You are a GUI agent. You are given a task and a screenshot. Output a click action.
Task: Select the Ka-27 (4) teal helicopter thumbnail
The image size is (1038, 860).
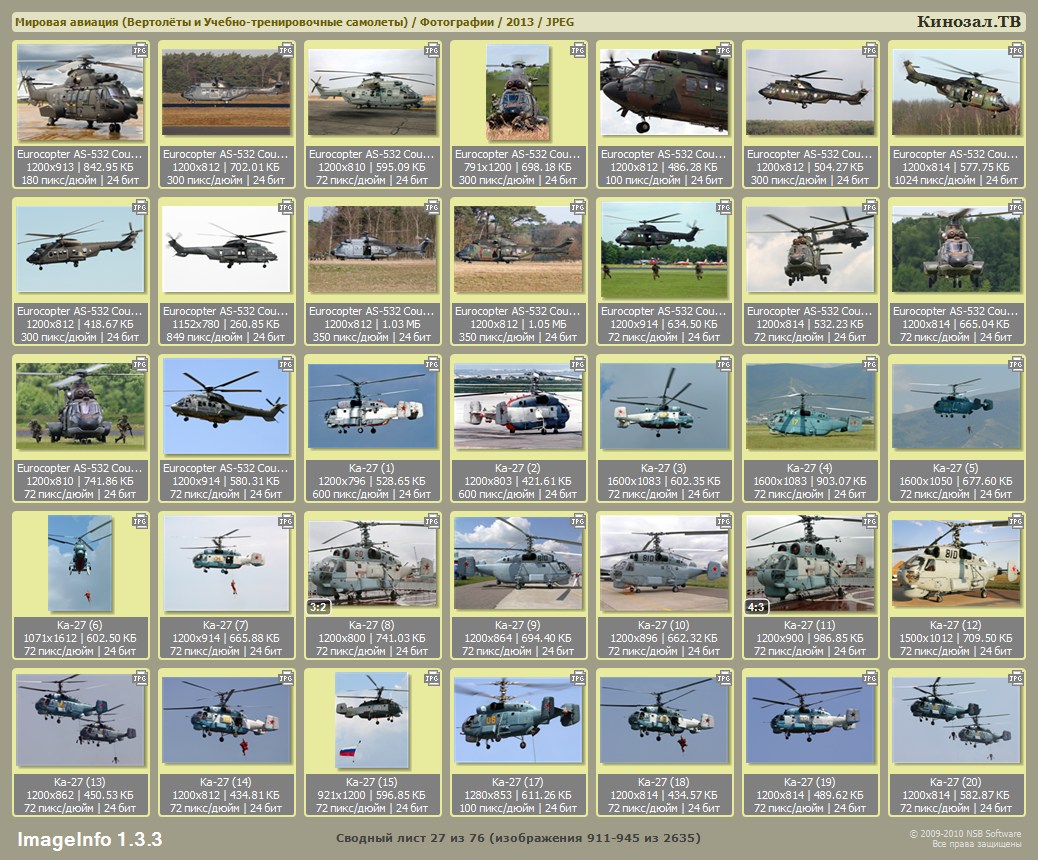[810, 406]
